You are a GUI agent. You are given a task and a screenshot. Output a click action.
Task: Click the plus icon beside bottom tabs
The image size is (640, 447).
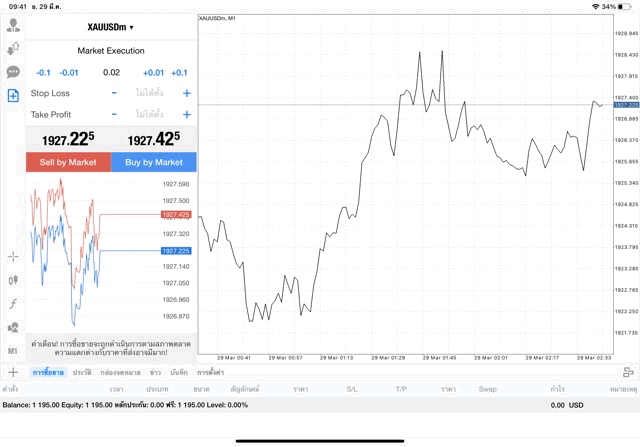(13, 372)
